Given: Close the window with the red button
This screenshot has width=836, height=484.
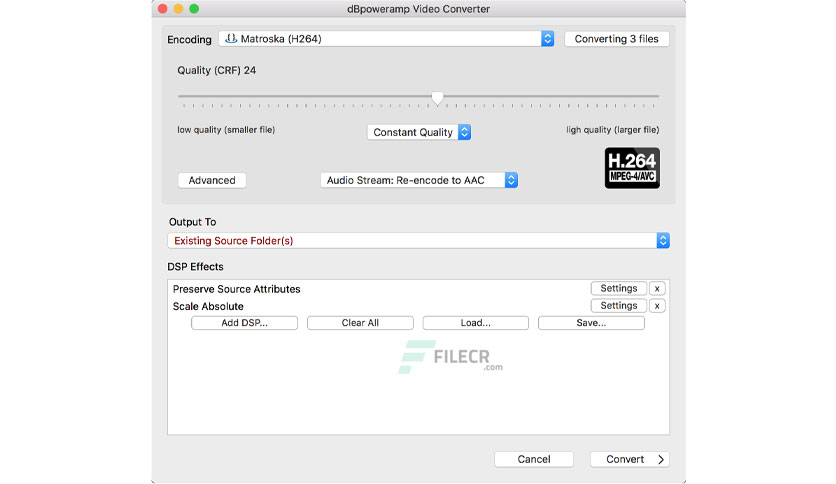Looking at the screenshot, I should (163, 9).
